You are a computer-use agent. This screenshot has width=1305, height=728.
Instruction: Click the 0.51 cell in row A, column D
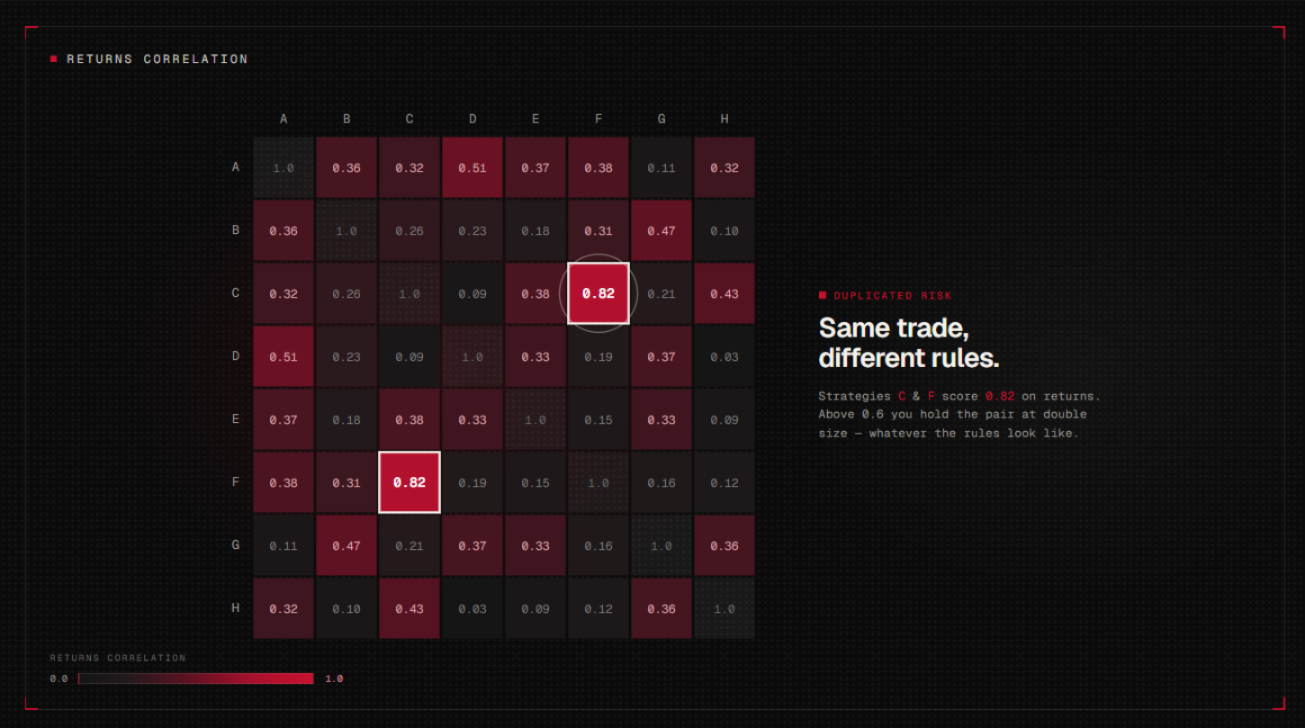(472, 167)
